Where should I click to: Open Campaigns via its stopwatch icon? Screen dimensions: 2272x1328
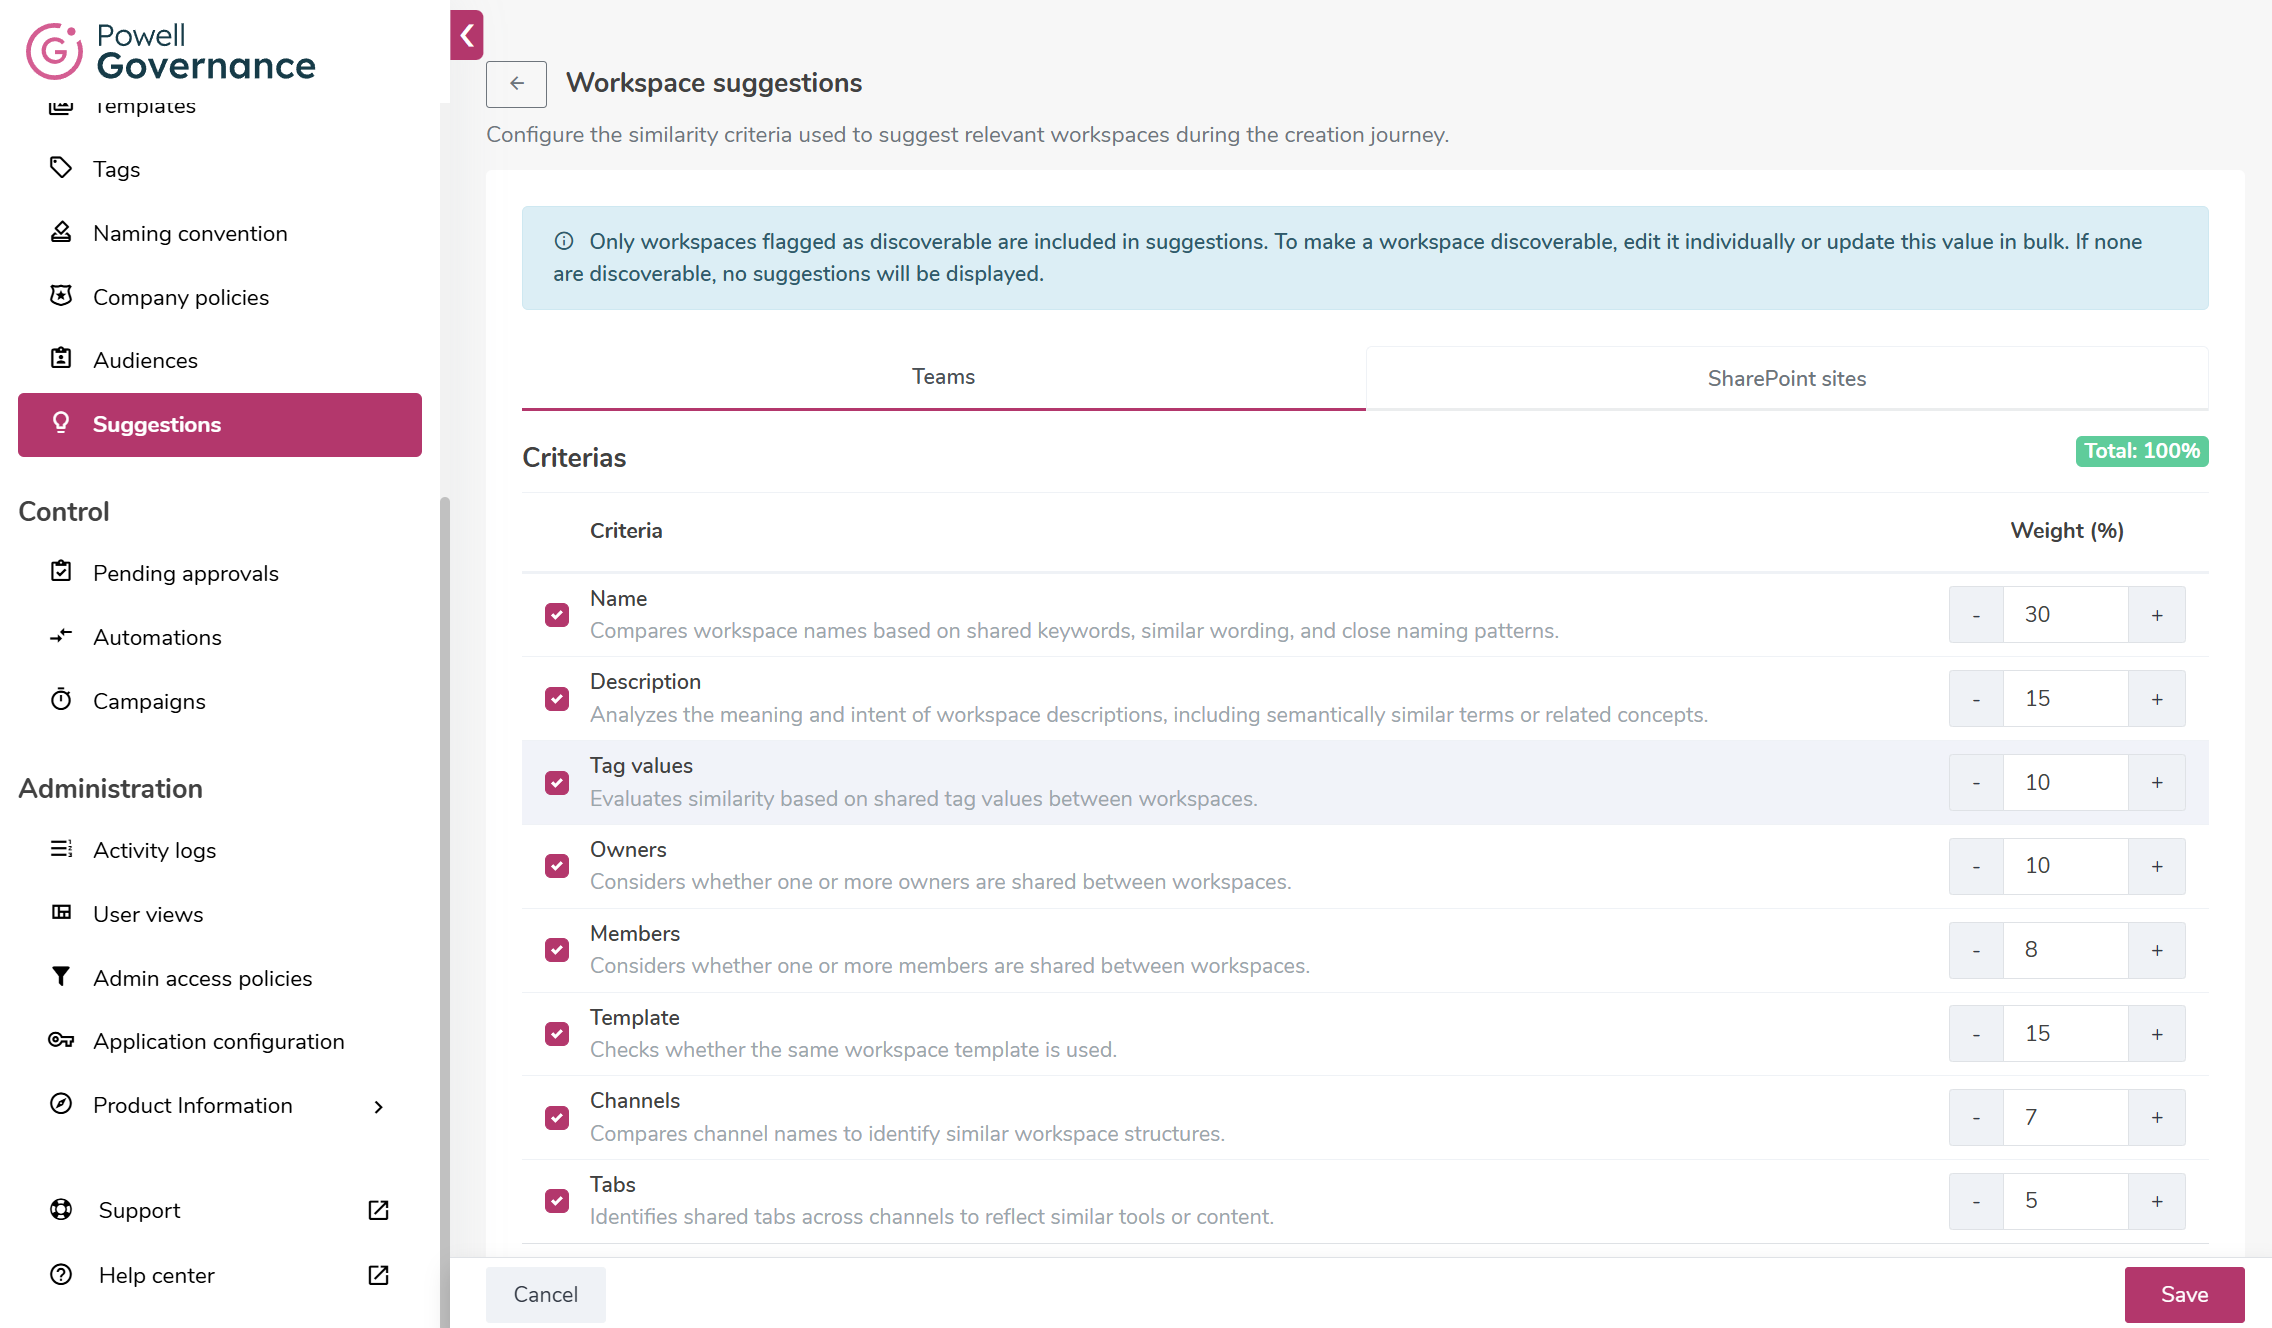[61, 700]
